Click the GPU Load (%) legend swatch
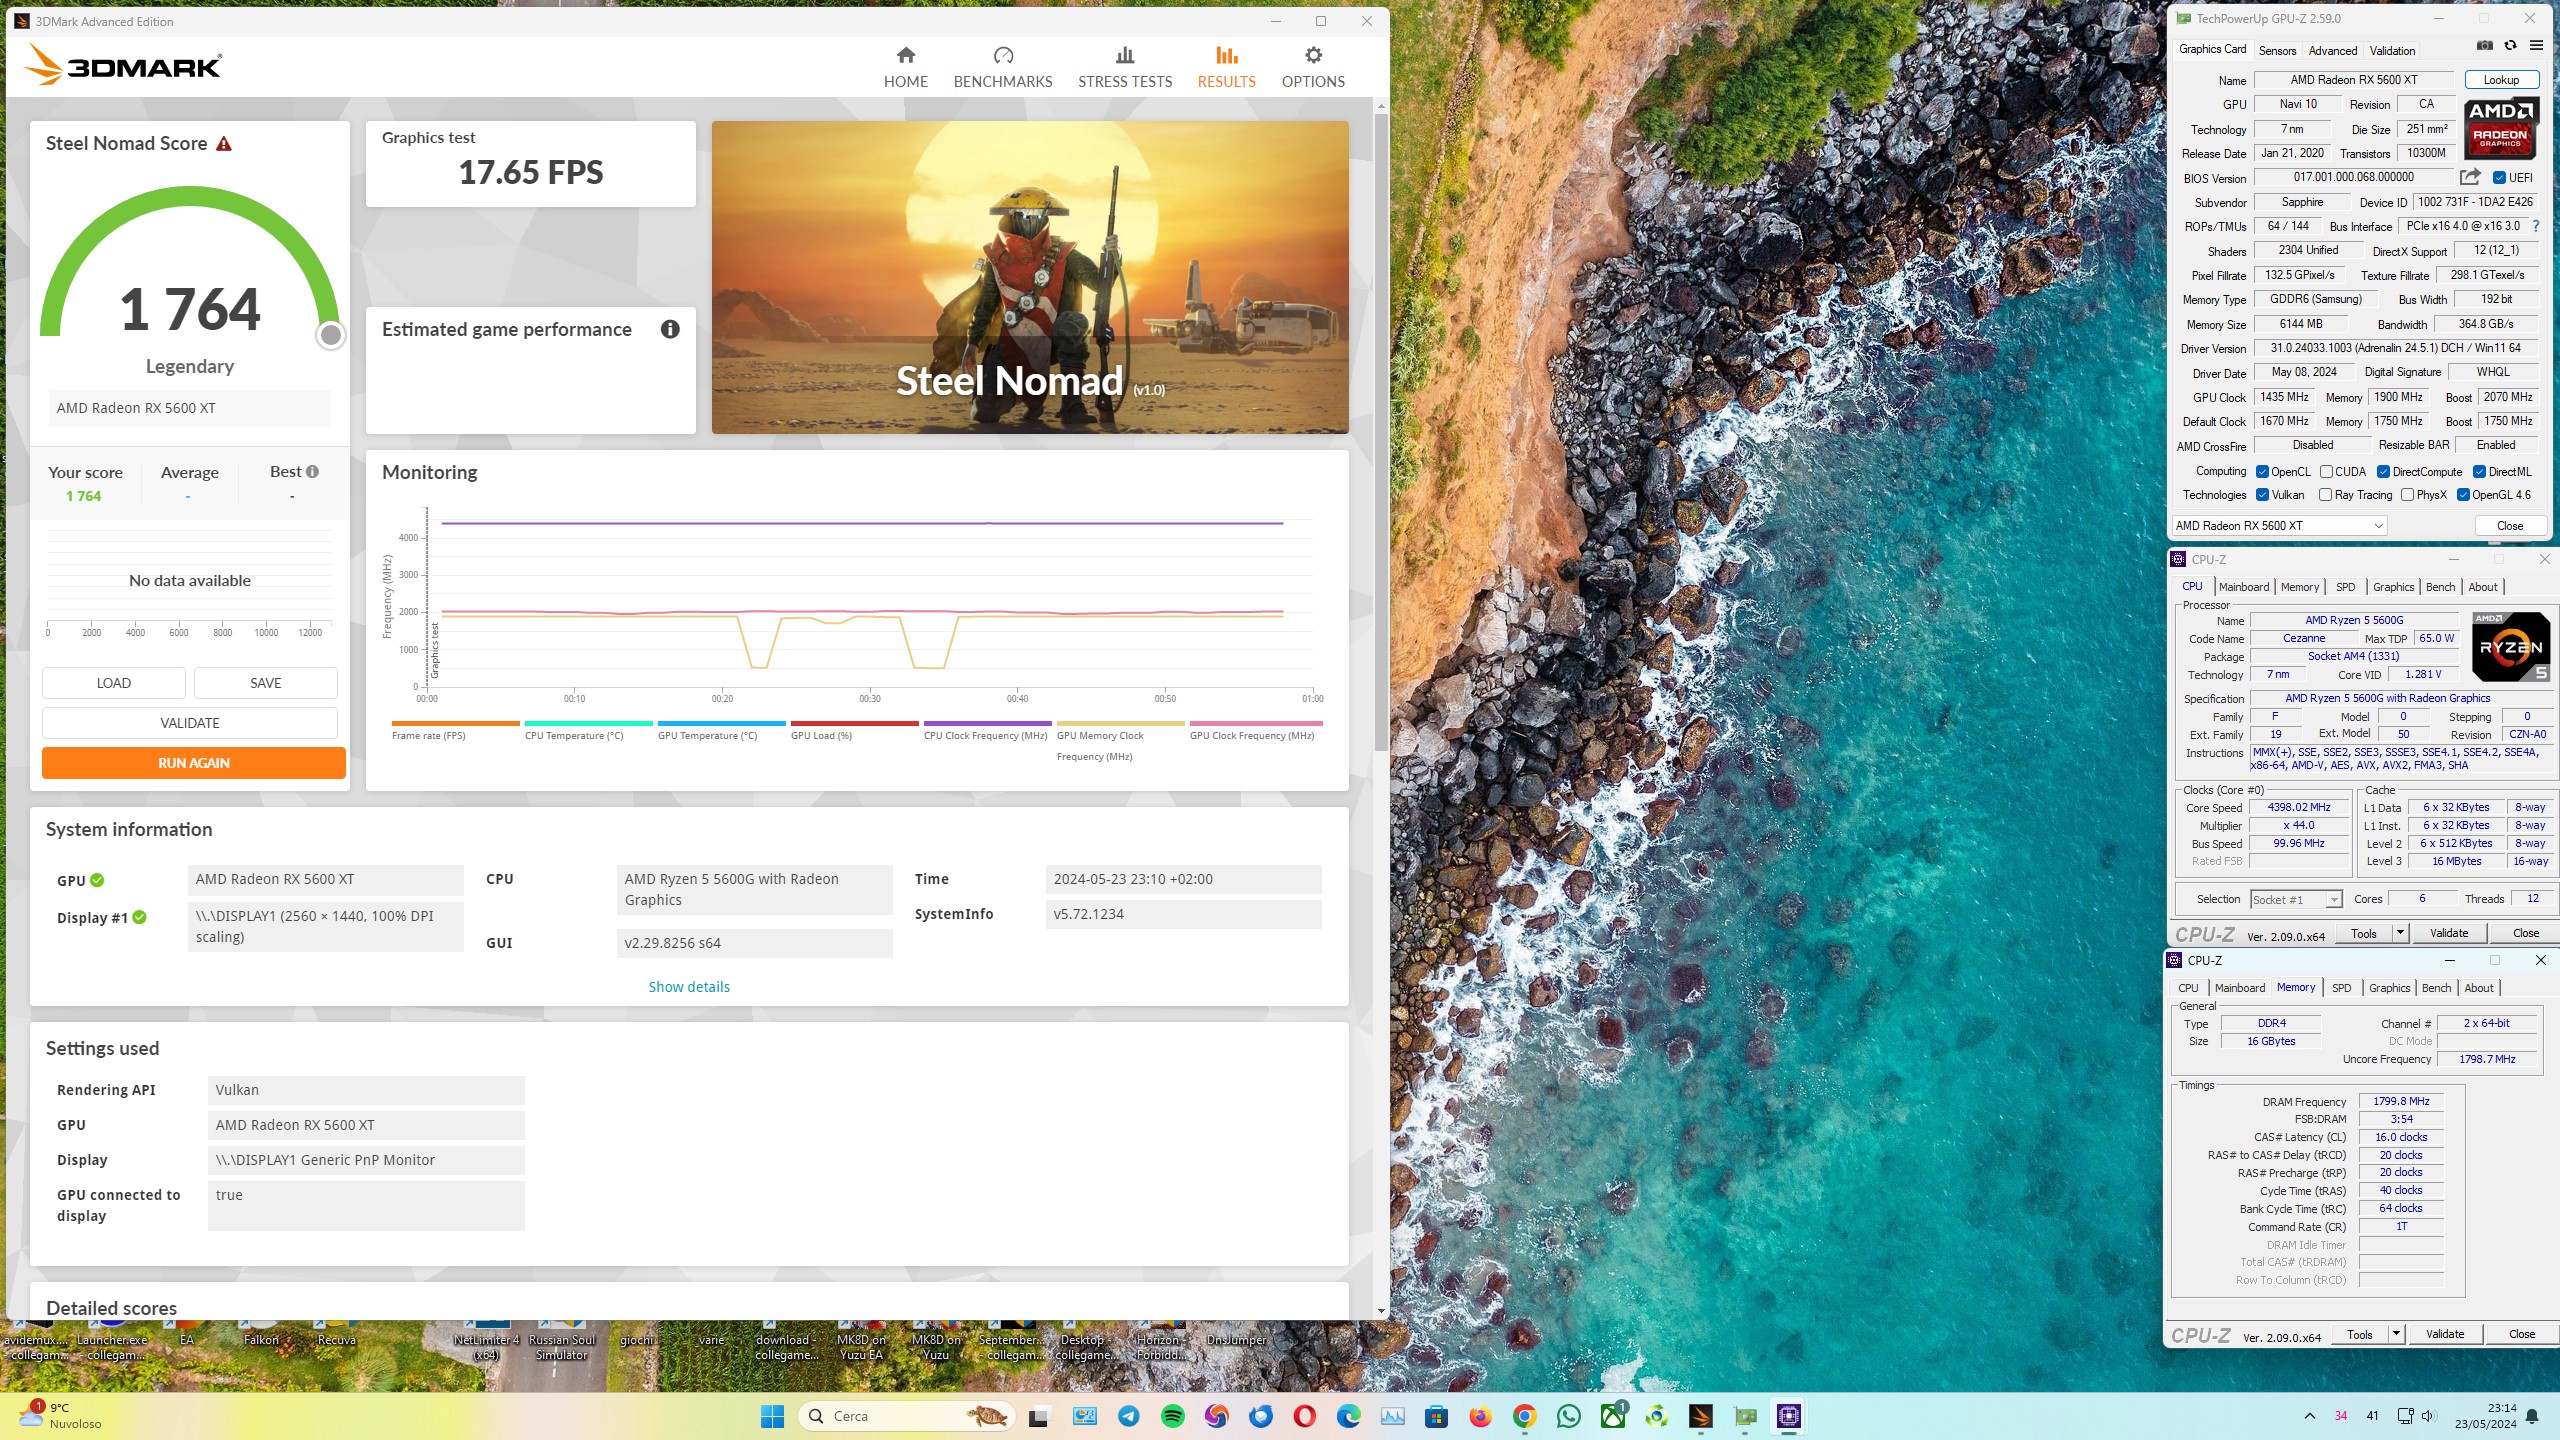Screen dimensions: 2560x1440 coord(854,723)
